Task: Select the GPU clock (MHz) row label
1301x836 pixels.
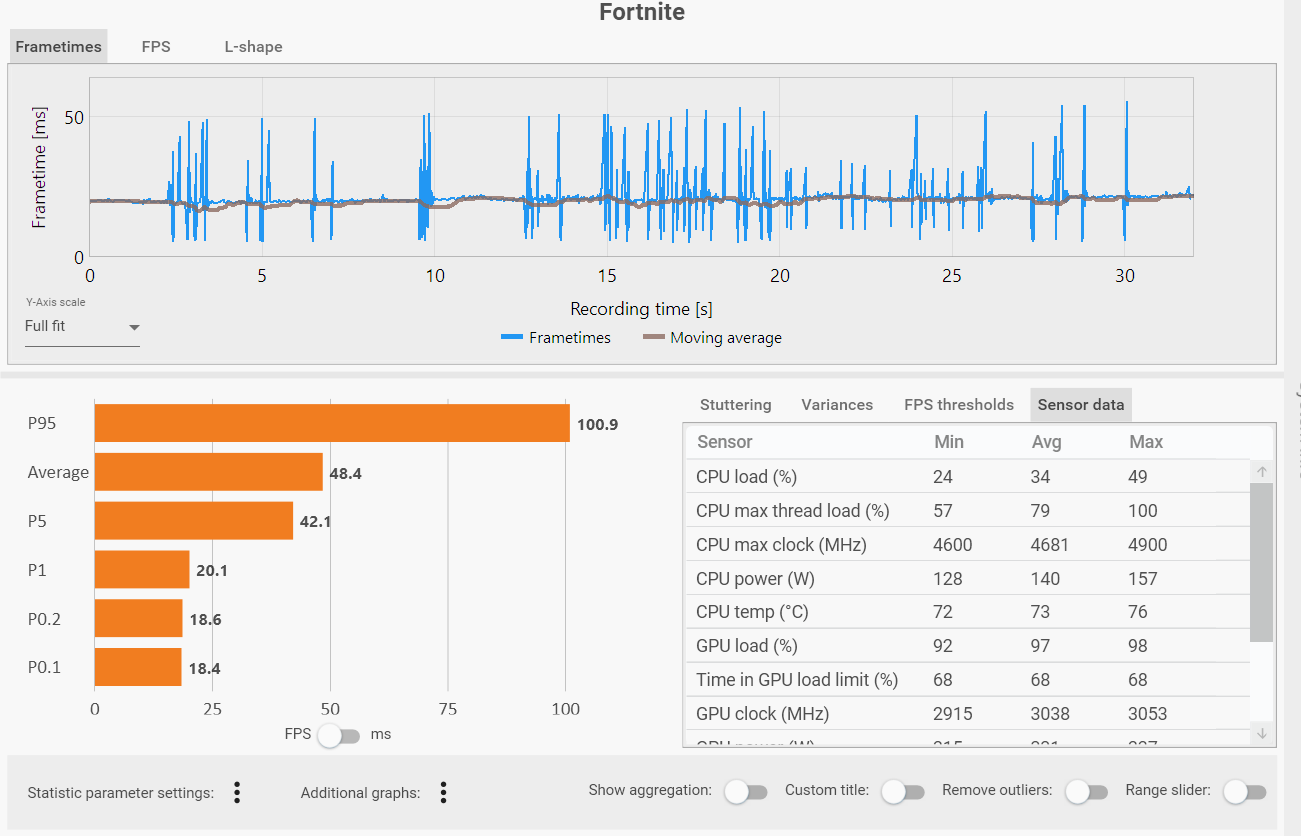Action: tap(762, 714)
